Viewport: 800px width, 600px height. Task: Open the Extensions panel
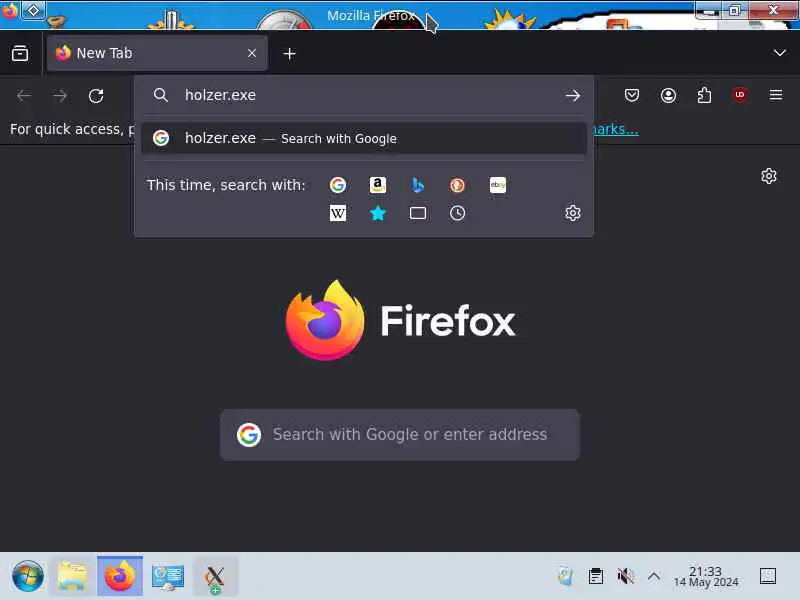click(x=704, y=95)
